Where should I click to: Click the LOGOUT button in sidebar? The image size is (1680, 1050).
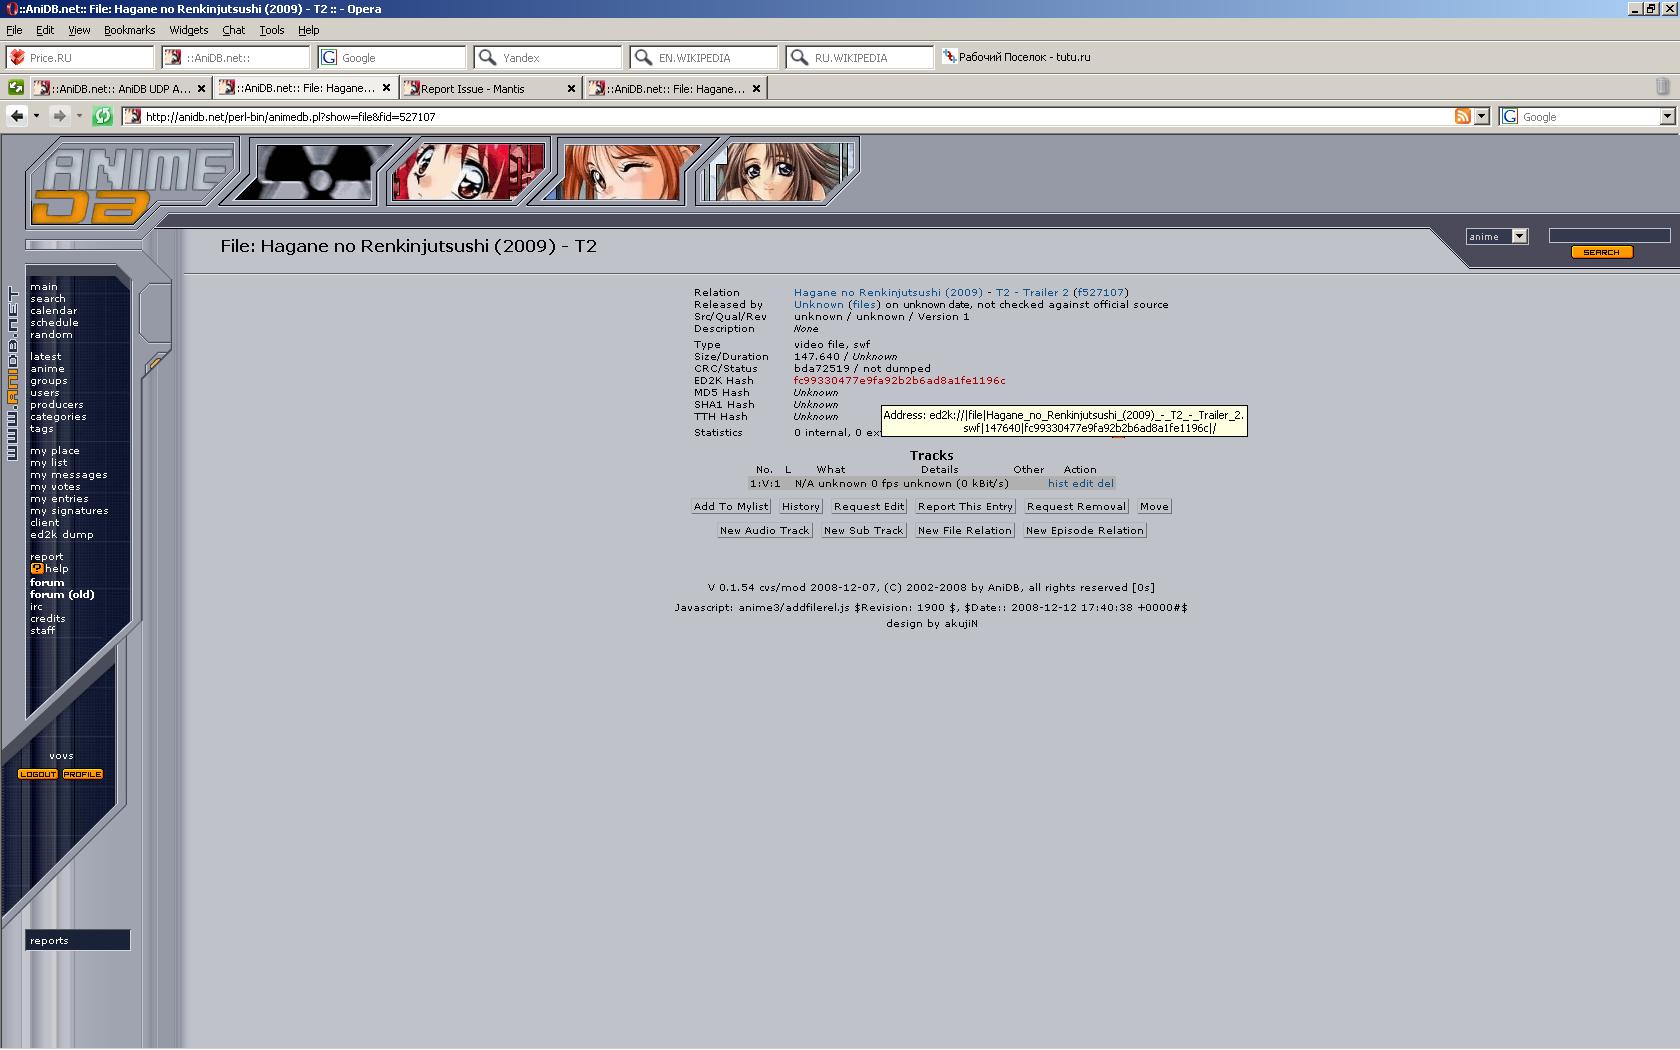click(38, 774)
